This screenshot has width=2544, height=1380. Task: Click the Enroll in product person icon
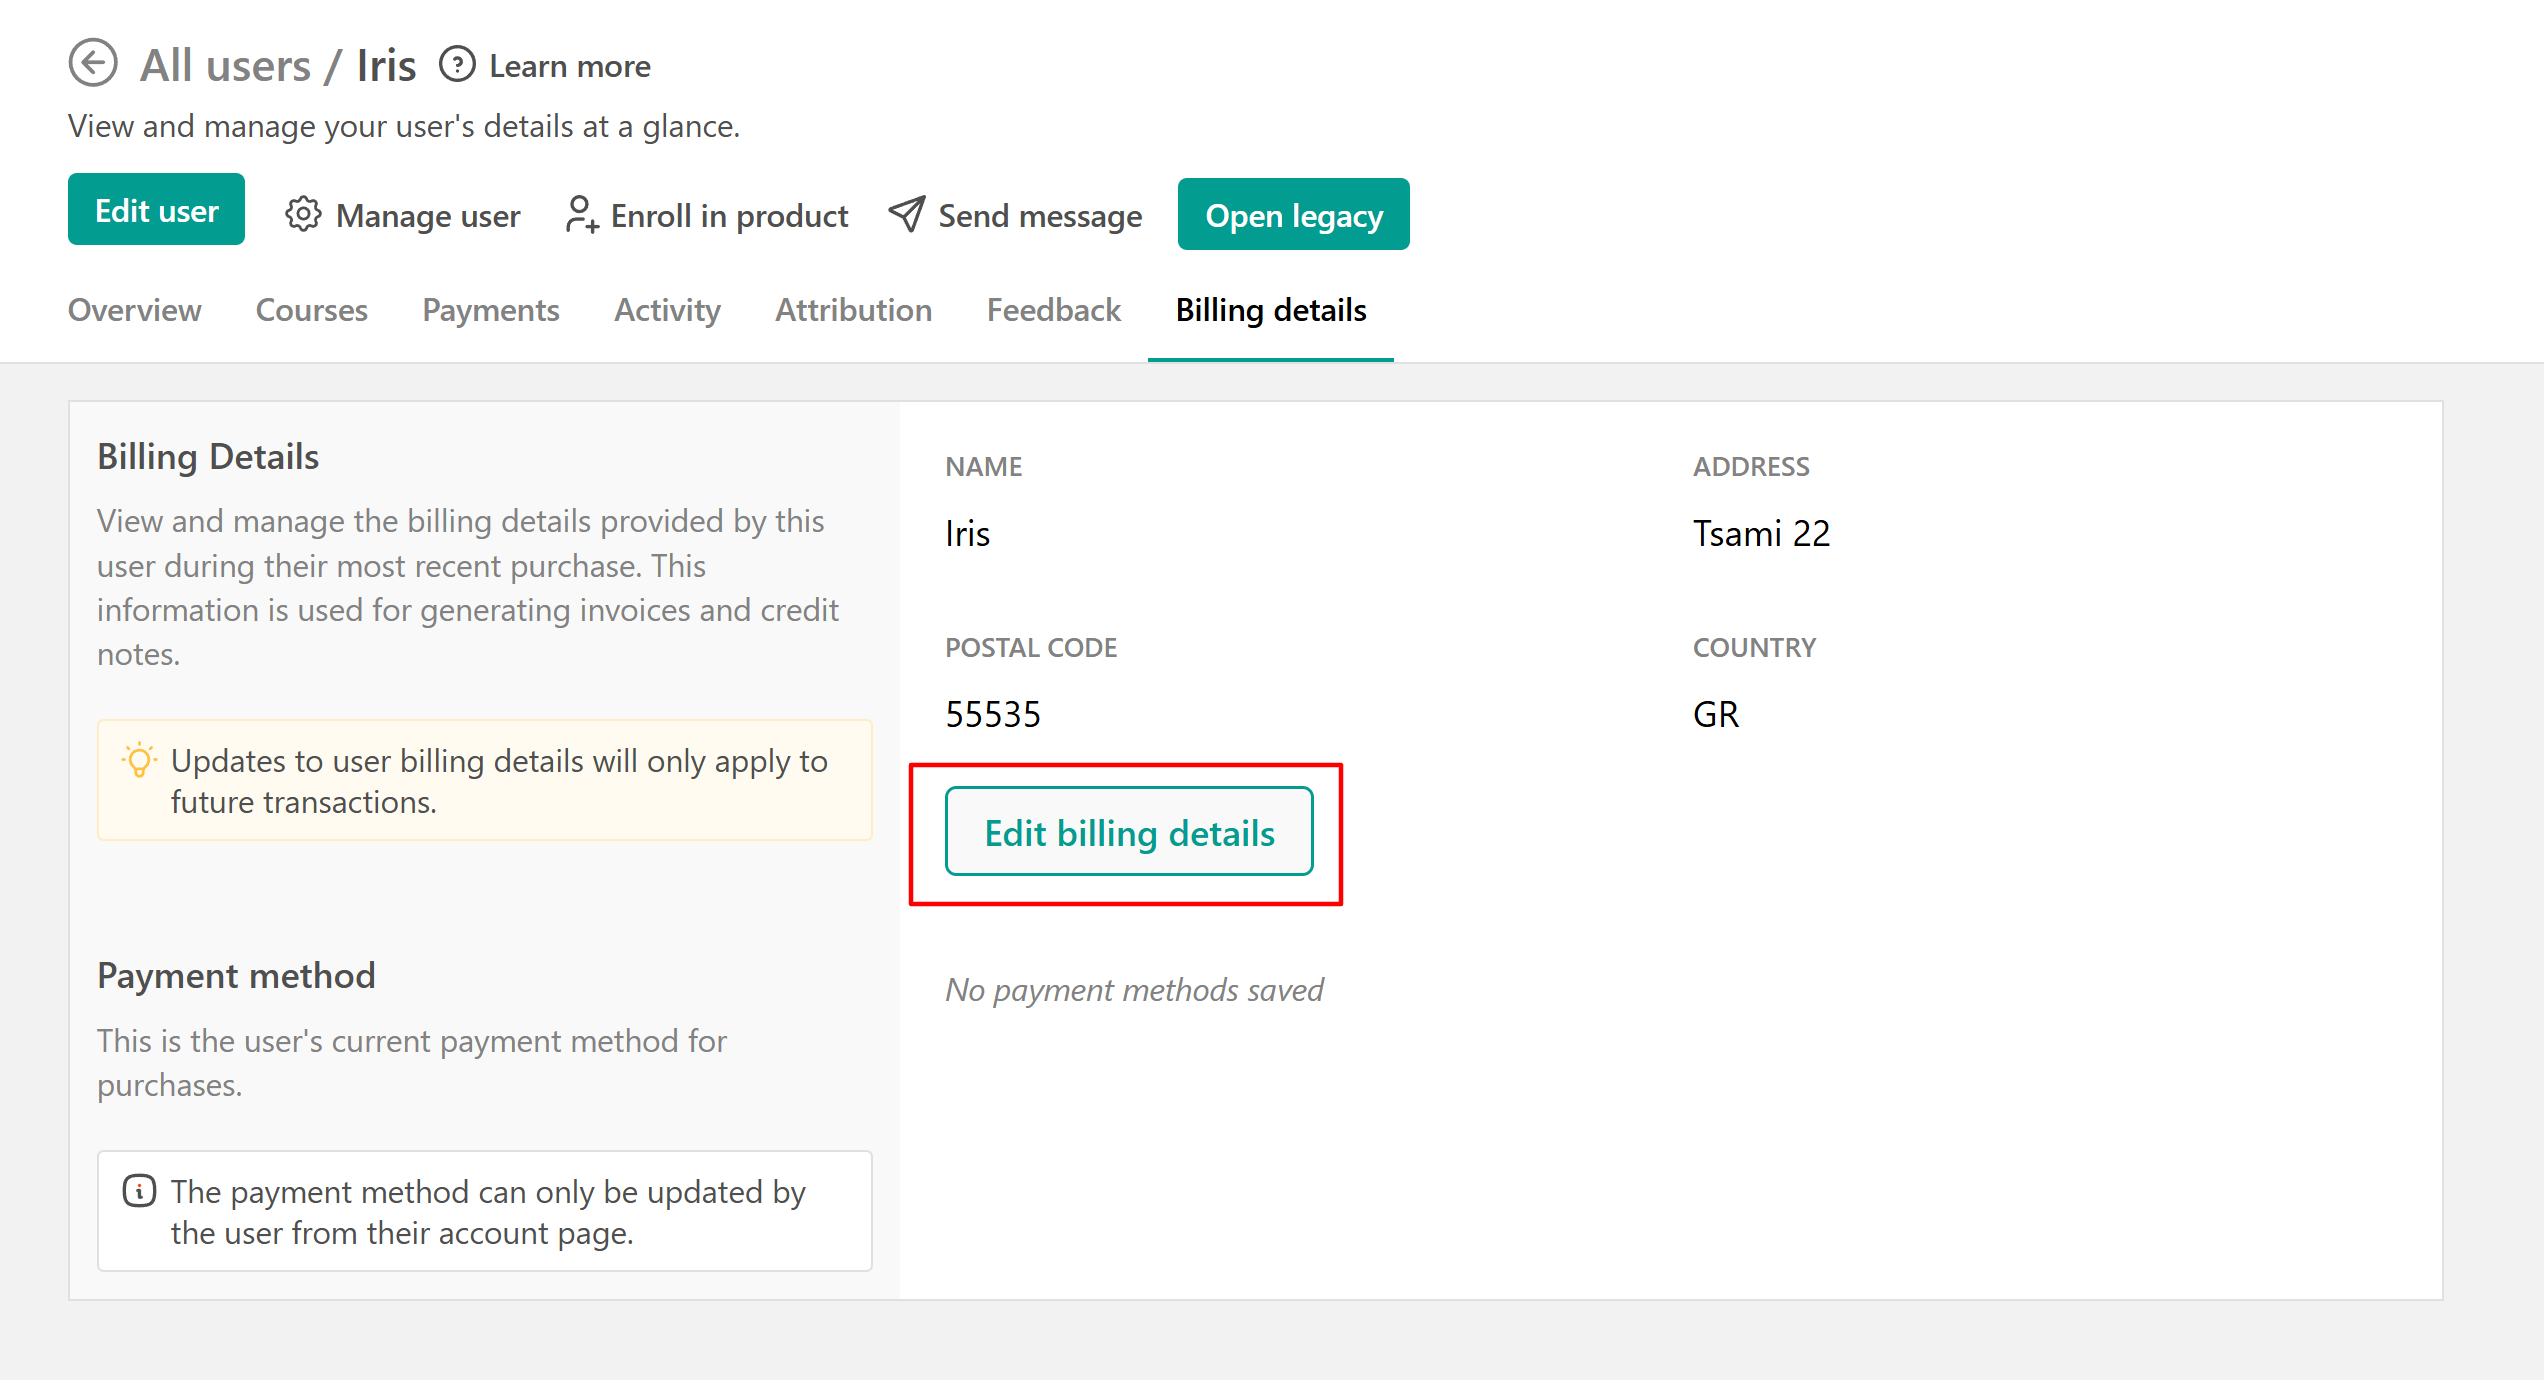581,214
